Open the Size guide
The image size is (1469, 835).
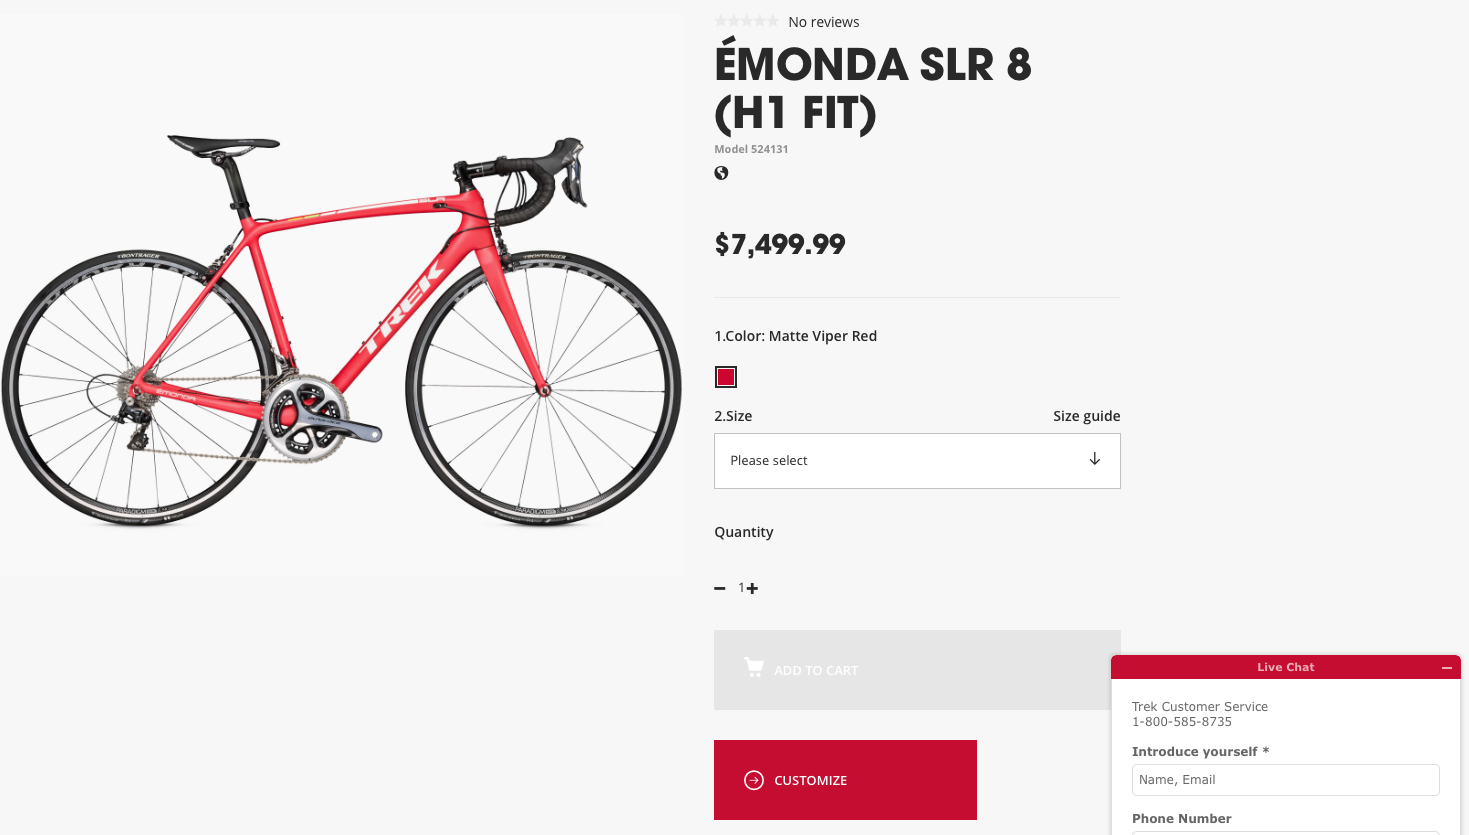coord(1086,416)
